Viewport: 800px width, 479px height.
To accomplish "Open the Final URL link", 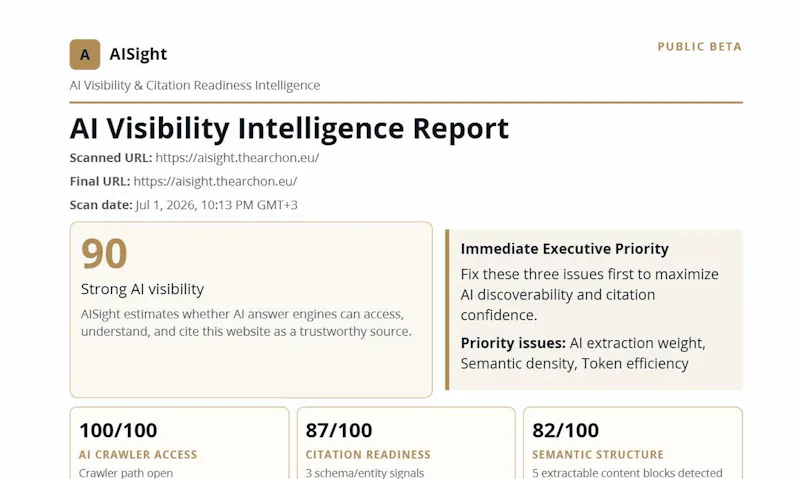I will [x=215, y=181].
